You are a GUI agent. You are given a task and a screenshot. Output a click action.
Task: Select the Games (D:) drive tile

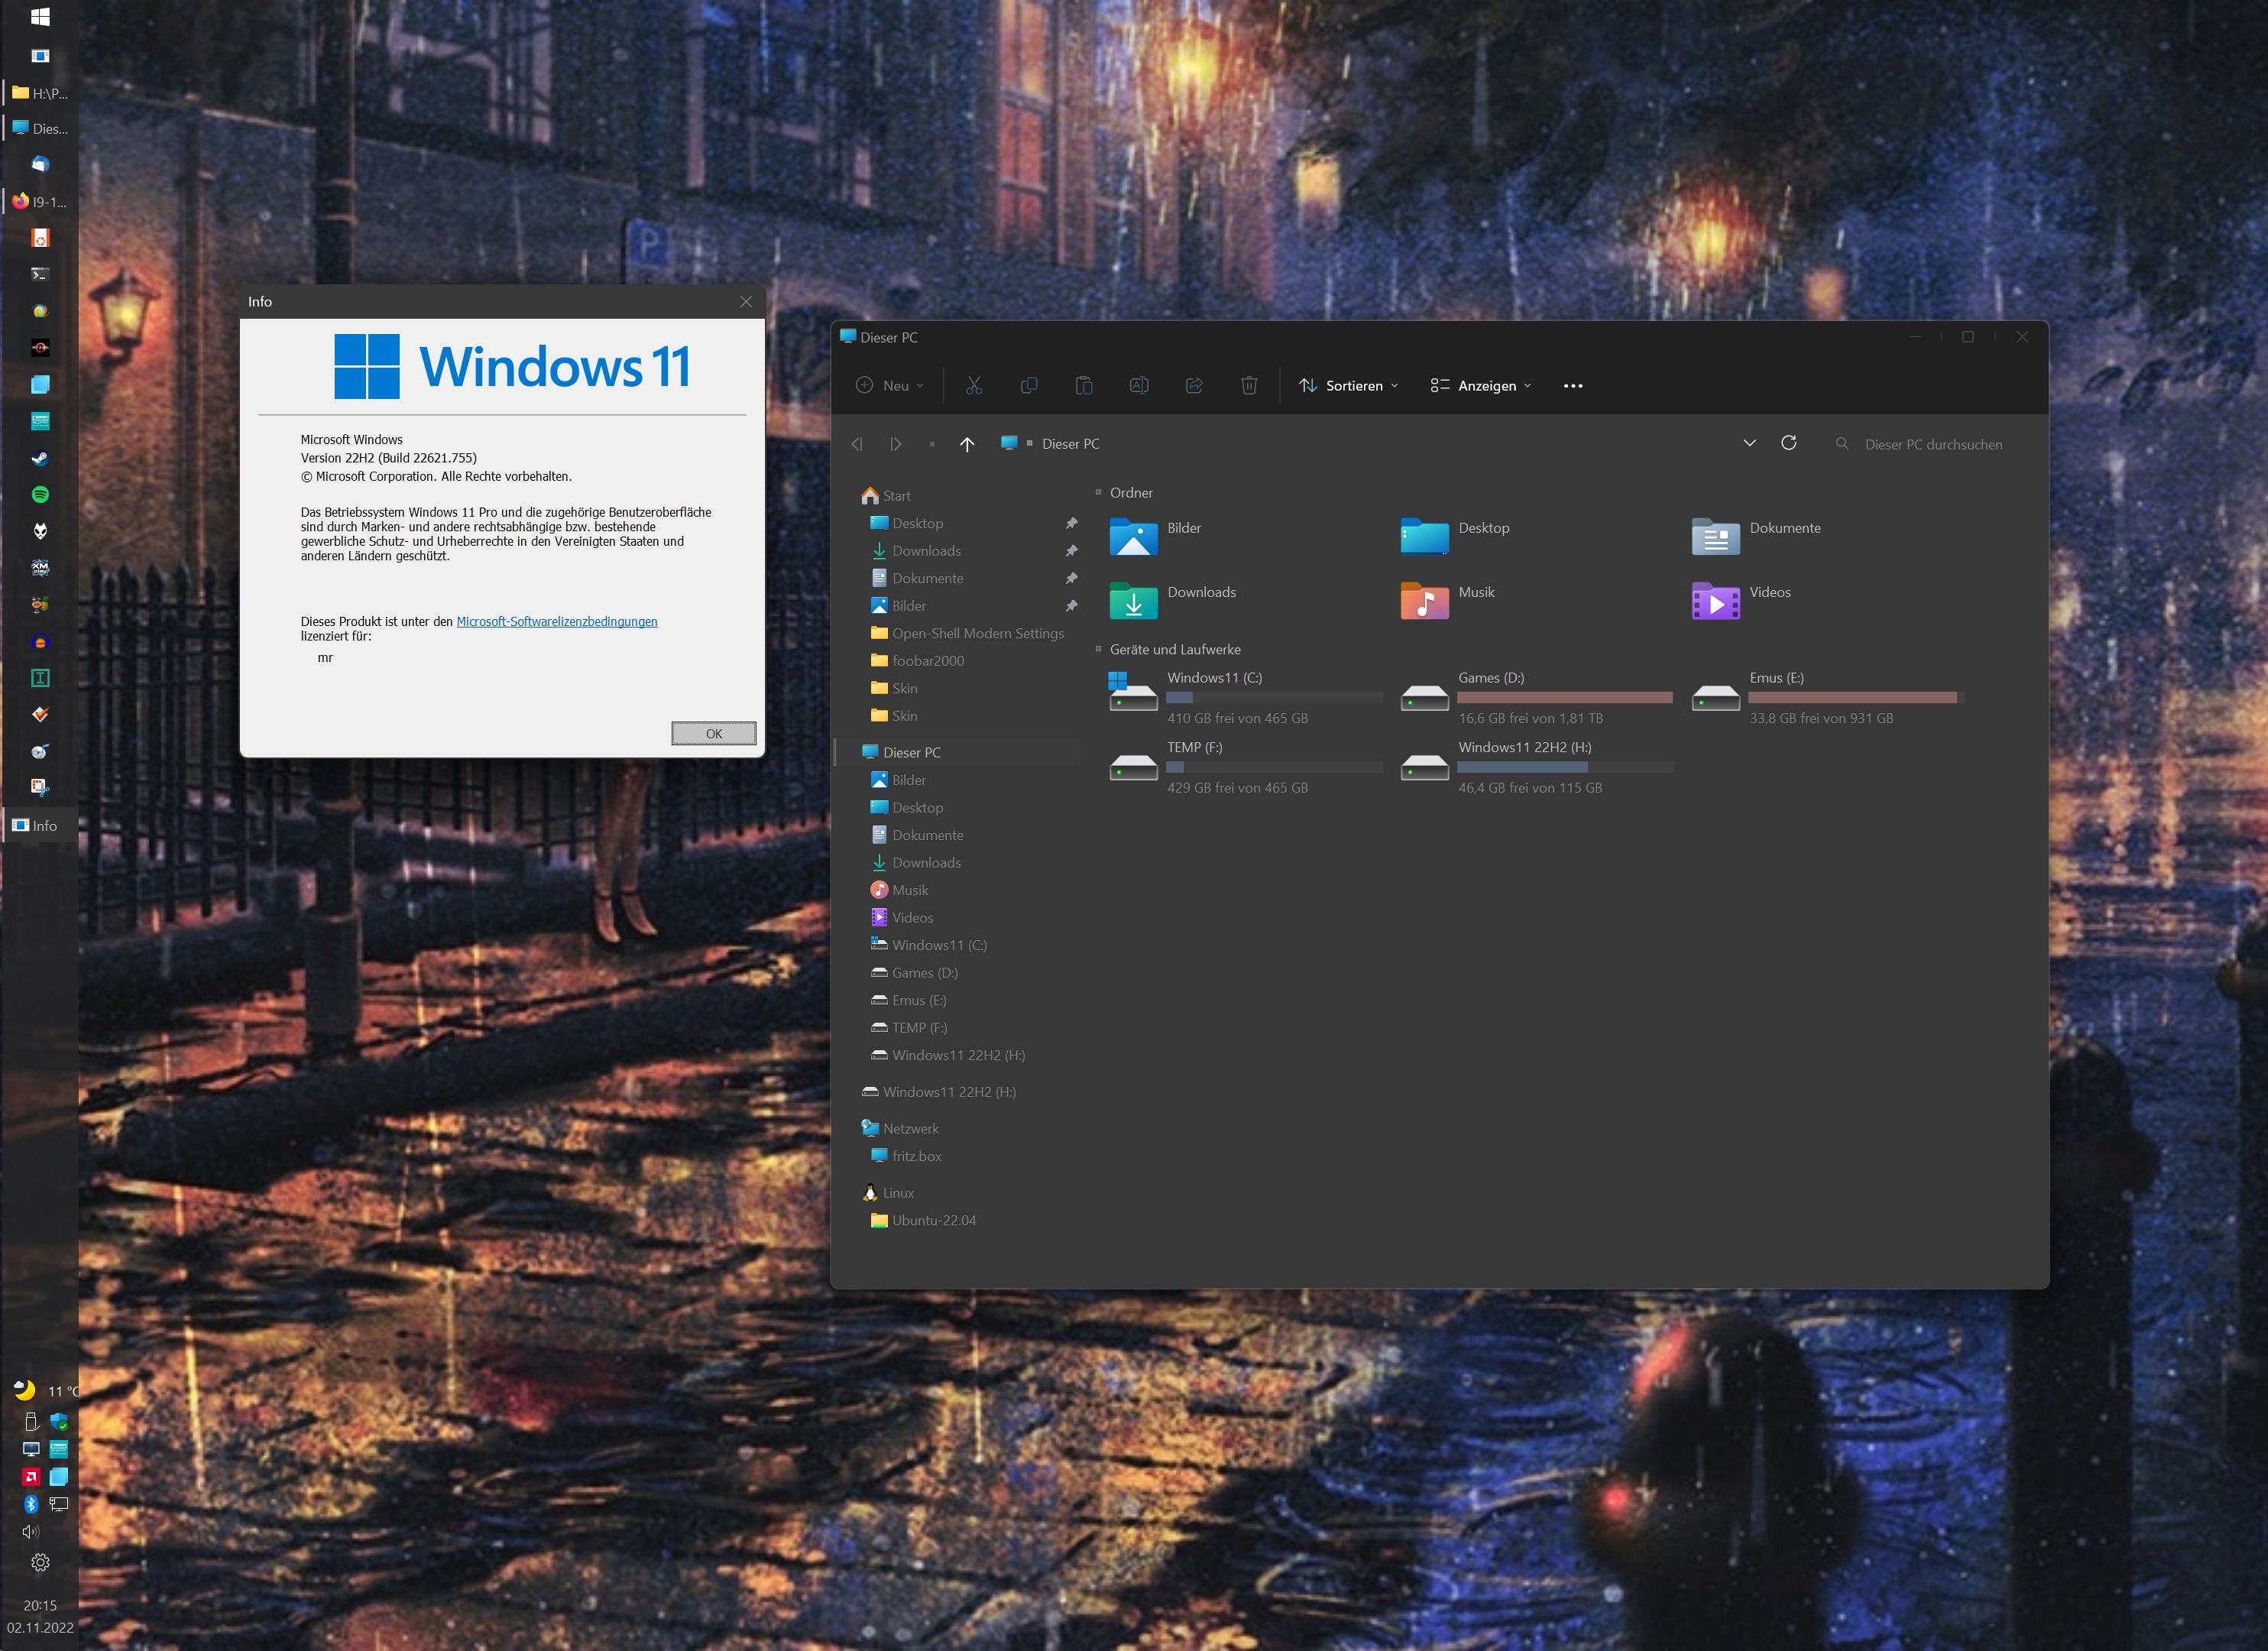(1536, 697)
